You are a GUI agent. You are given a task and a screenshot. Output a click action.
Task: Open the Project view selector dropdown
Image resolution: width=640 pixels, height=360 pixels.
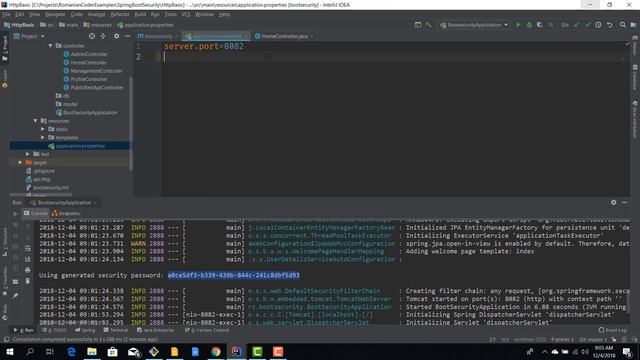click(x=29, y=36)
